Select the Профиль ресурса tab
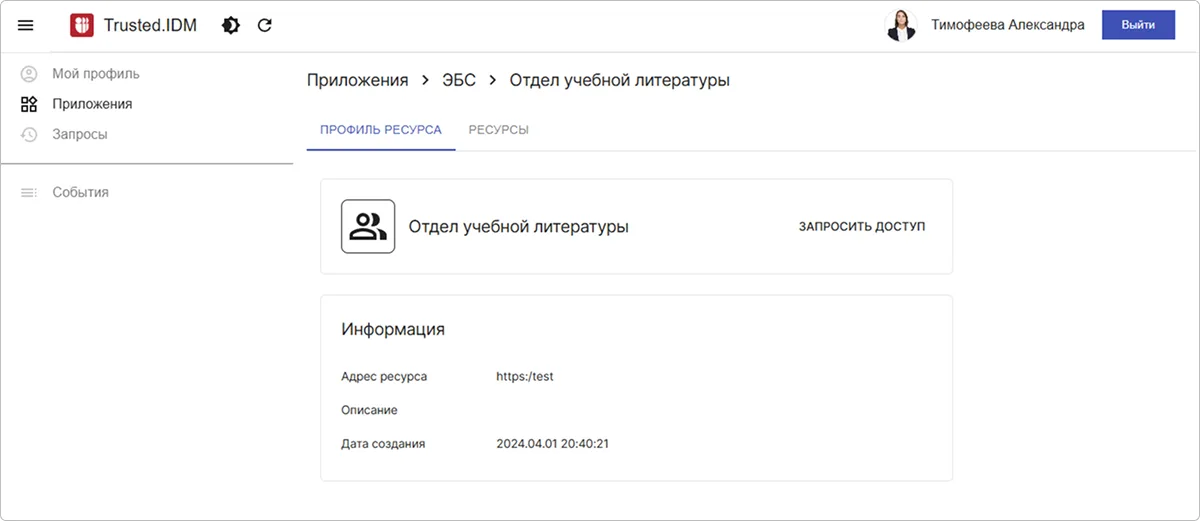Screen dimensions: 1200x521 (x=380, y=130)
